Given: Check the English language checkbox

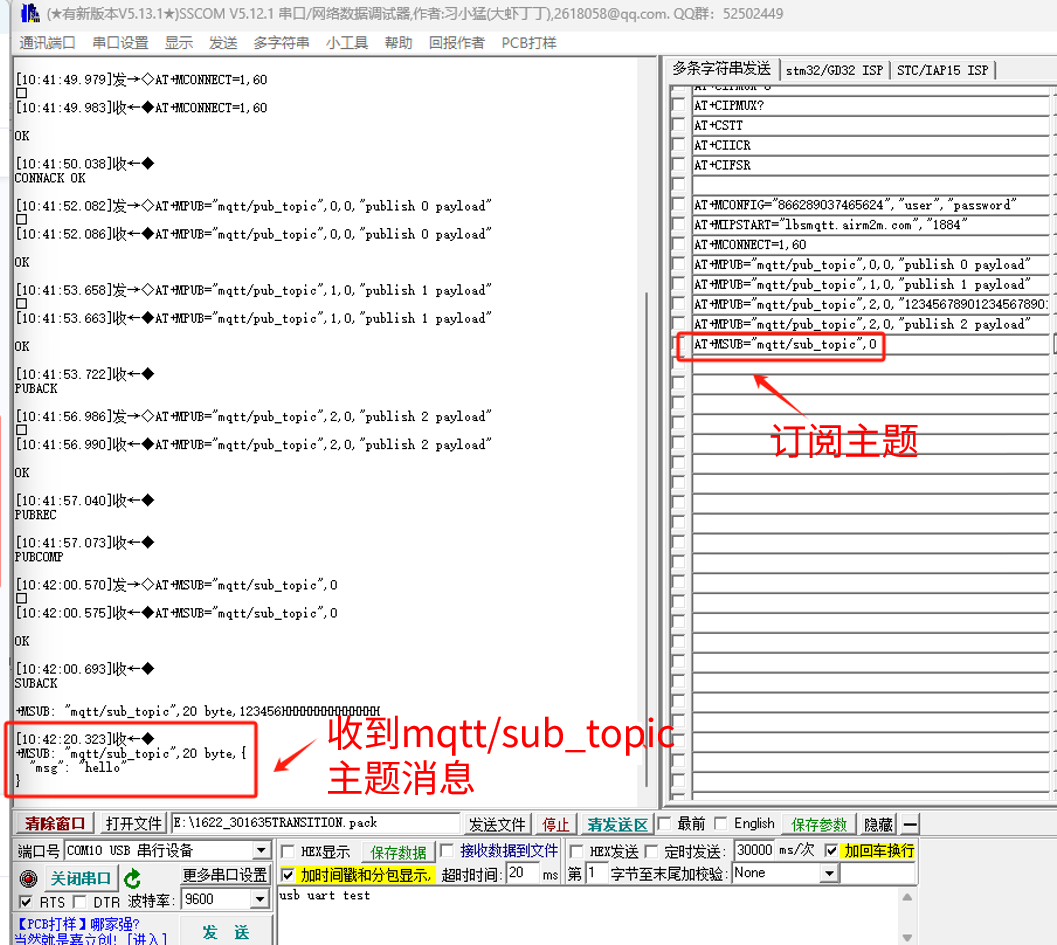Looking at the screenshot, I should [721, 823].
